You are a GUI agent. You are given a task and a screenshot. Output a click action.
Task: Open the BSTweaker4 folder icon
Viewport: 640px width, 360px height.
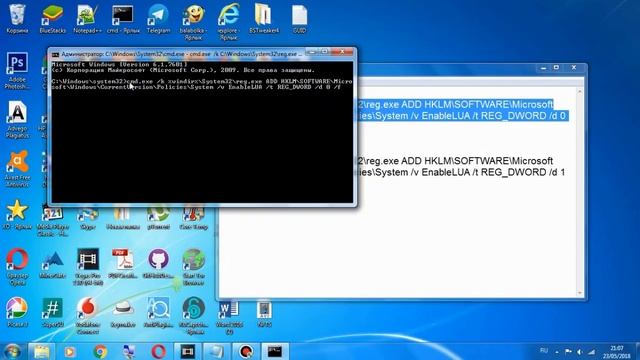coord(264,18)
